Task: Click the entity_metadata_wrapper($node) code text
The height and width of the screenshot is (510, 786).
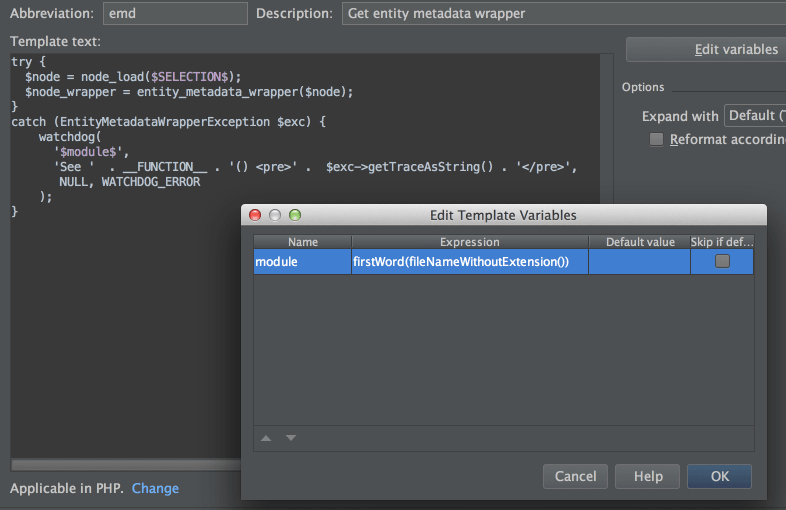Action: pyautogui.click(x=241, y=92)
